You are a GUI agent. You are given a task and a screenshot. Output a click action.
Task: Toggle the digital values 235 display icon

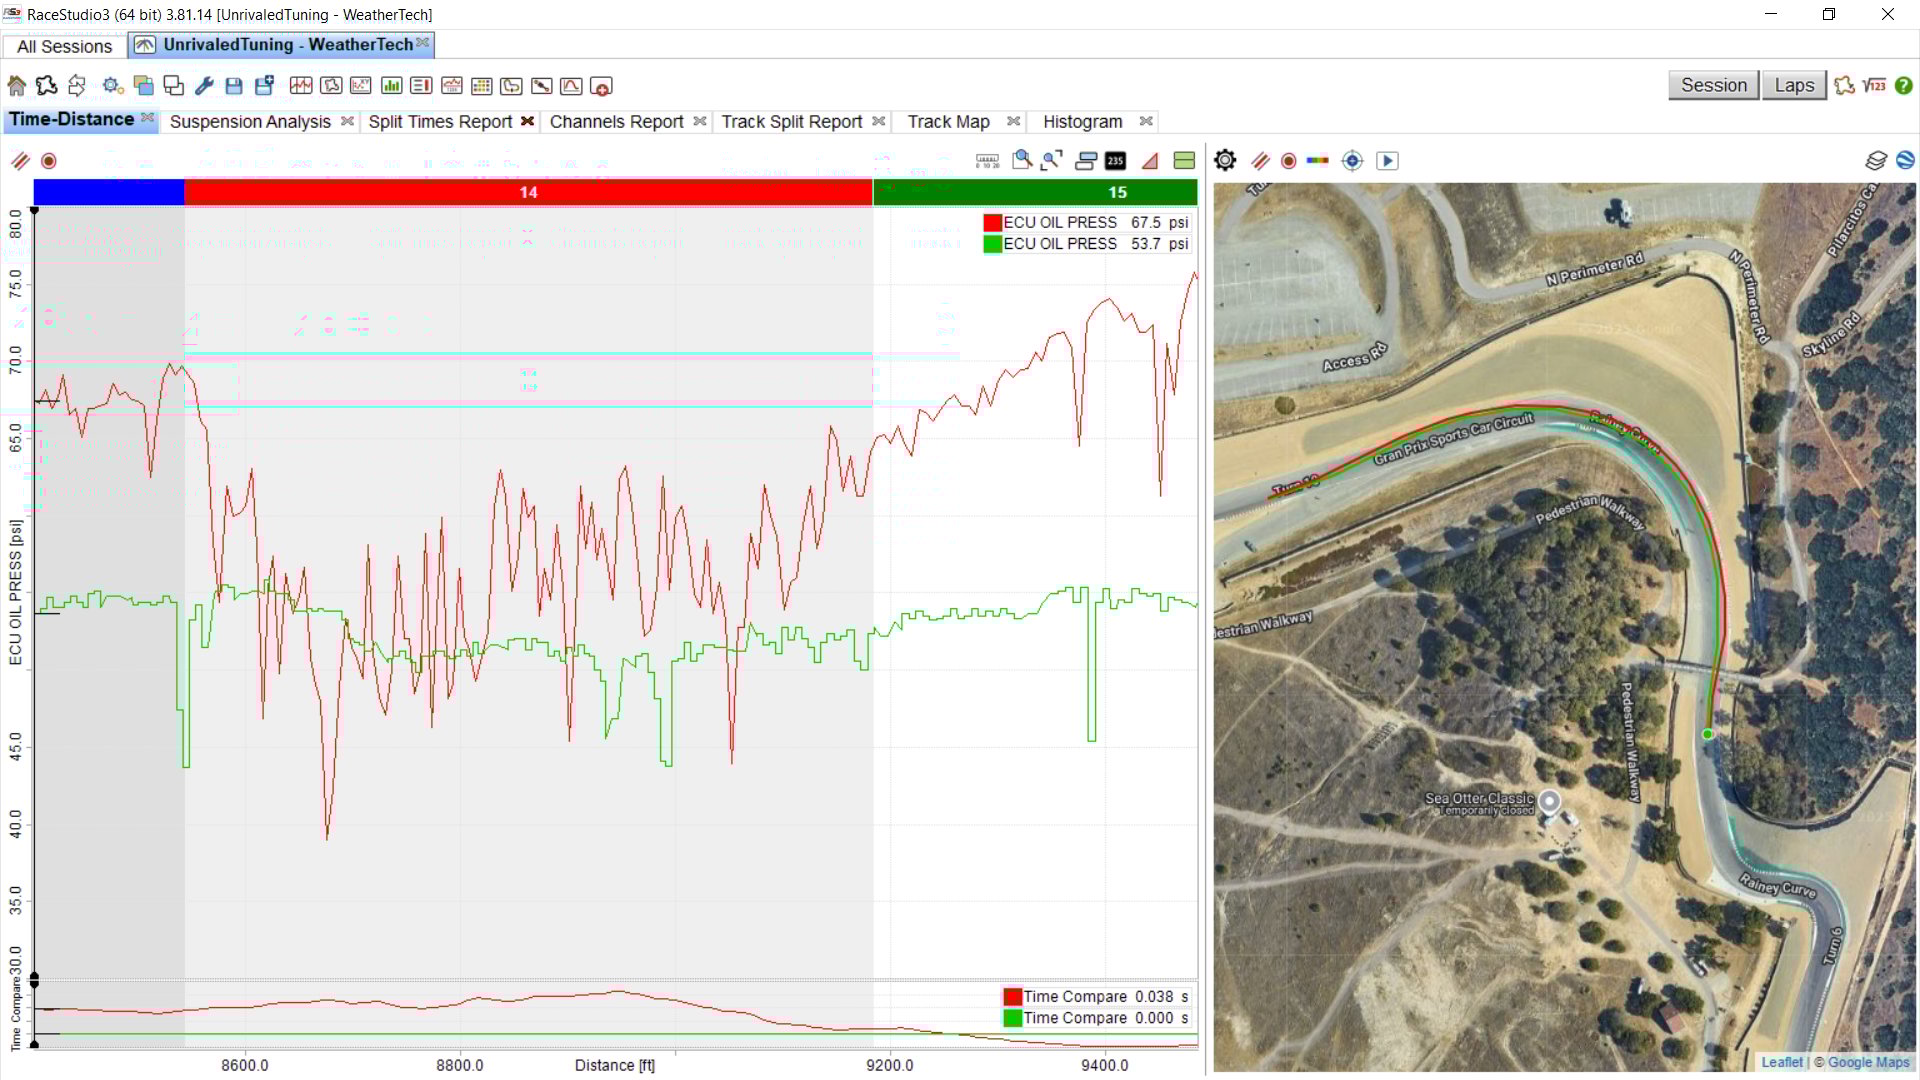(1115, 160)
